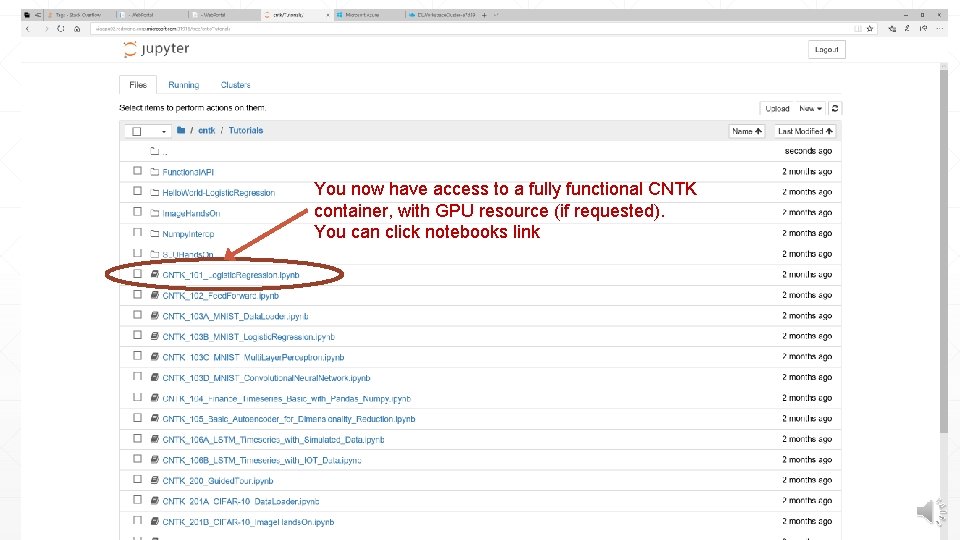Sort files by Last Modified
The height and width of the screenshot is (540, 960).
[x=805, y=131]
